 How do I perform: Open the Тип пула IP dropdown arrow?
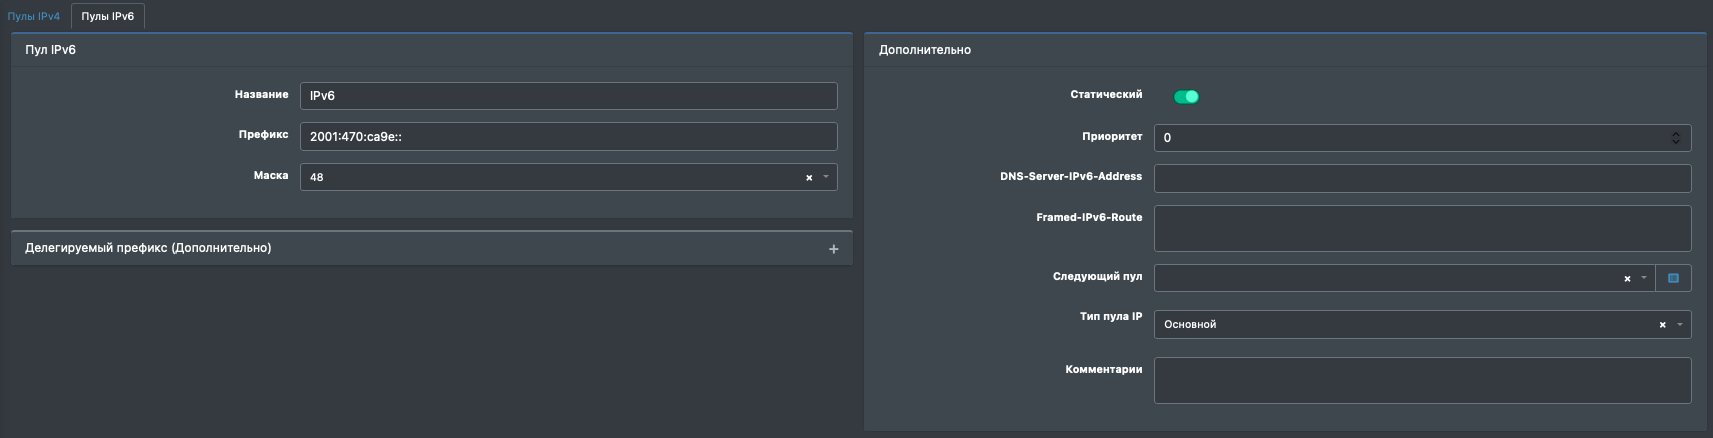[1679, 324]
